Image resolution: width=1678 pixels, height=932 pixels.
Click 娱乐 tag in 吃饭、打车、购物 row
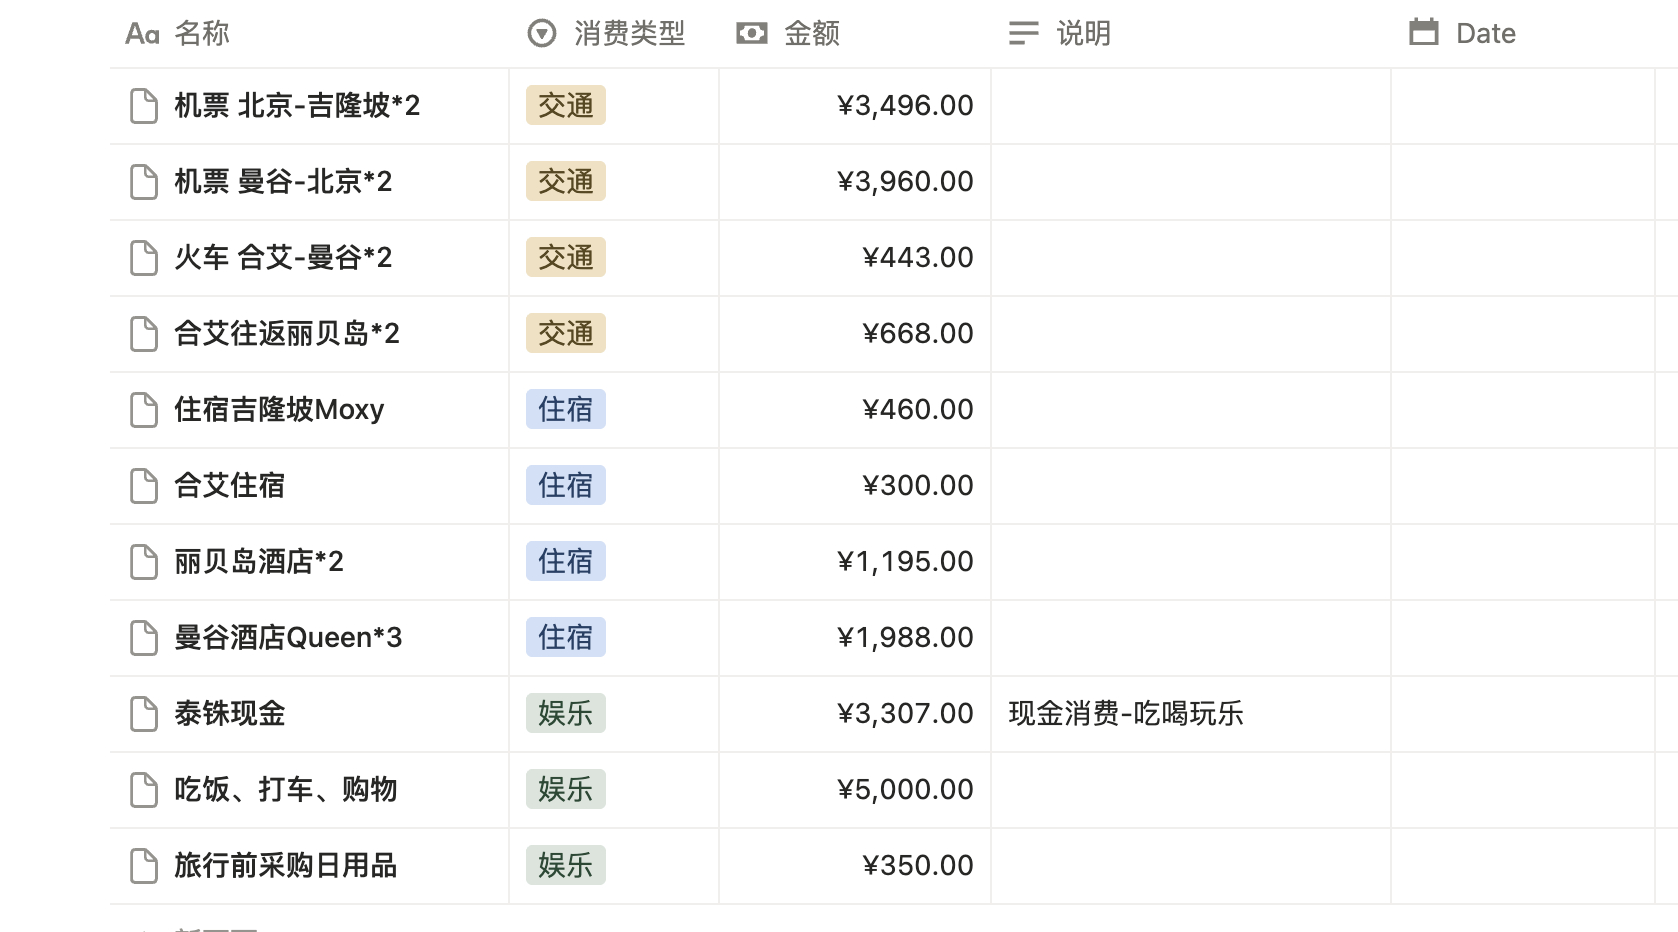[x=566, y=790]
